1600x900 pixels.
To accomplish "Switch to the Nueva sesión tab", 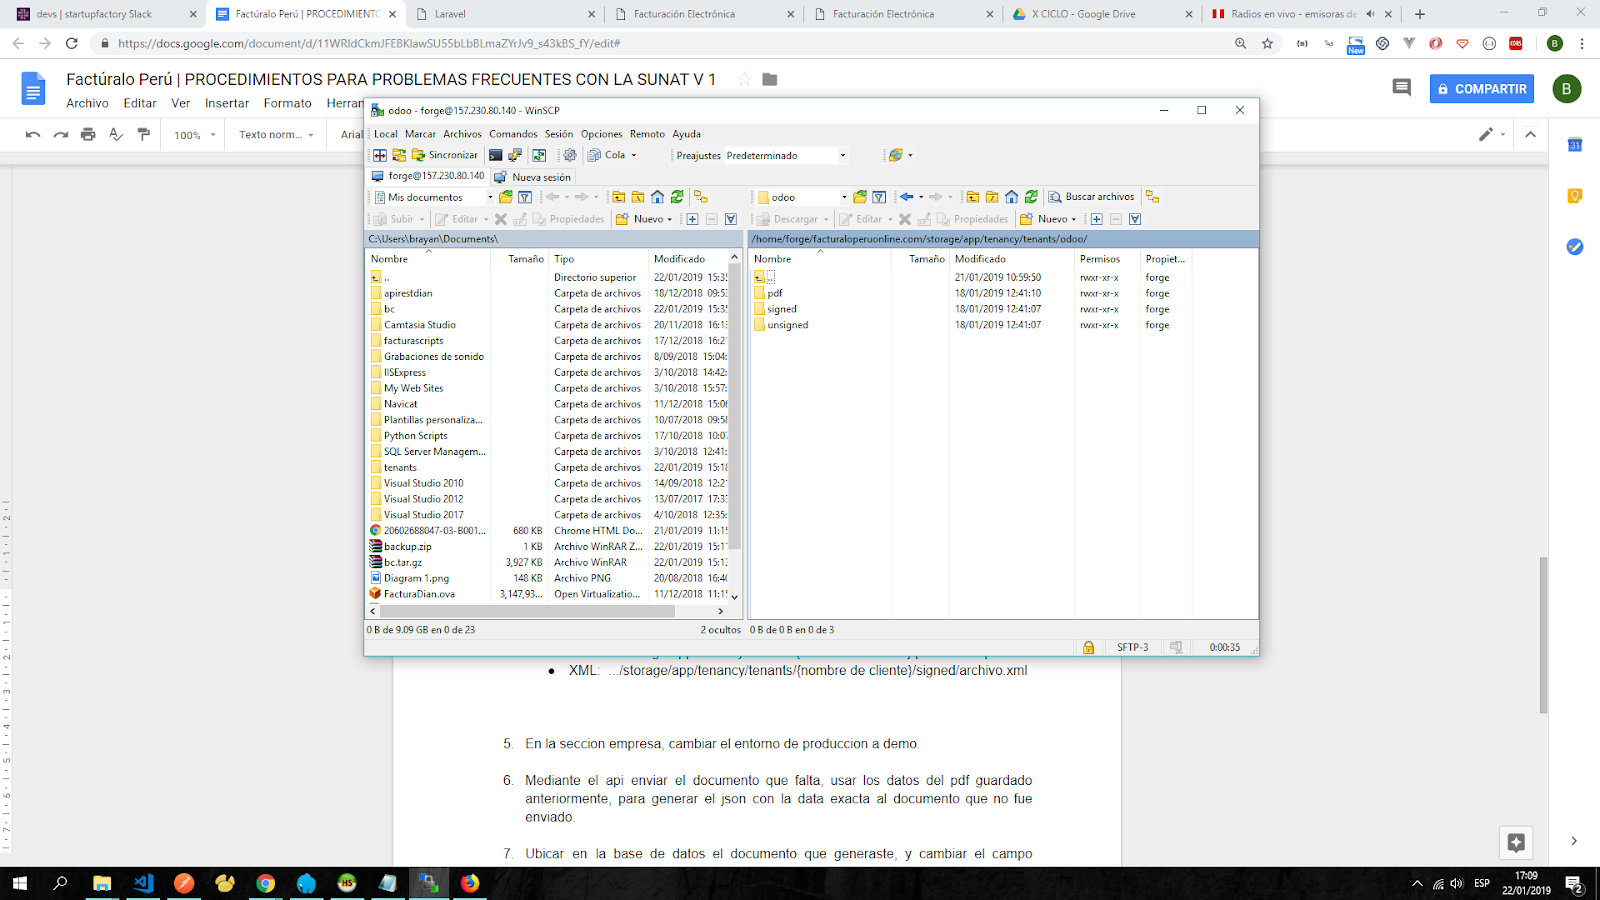I will [533, 177].
